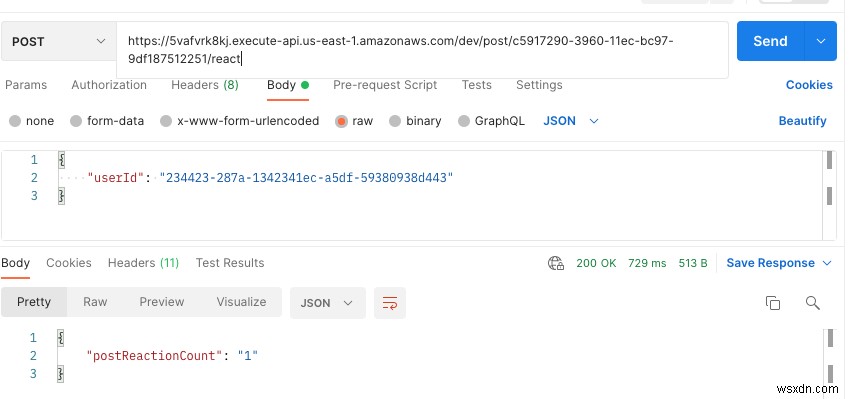Image resolution: width=850 pixels, height=399 pixels.
Task: Click the userId value in request body
Action: [306, 178]
